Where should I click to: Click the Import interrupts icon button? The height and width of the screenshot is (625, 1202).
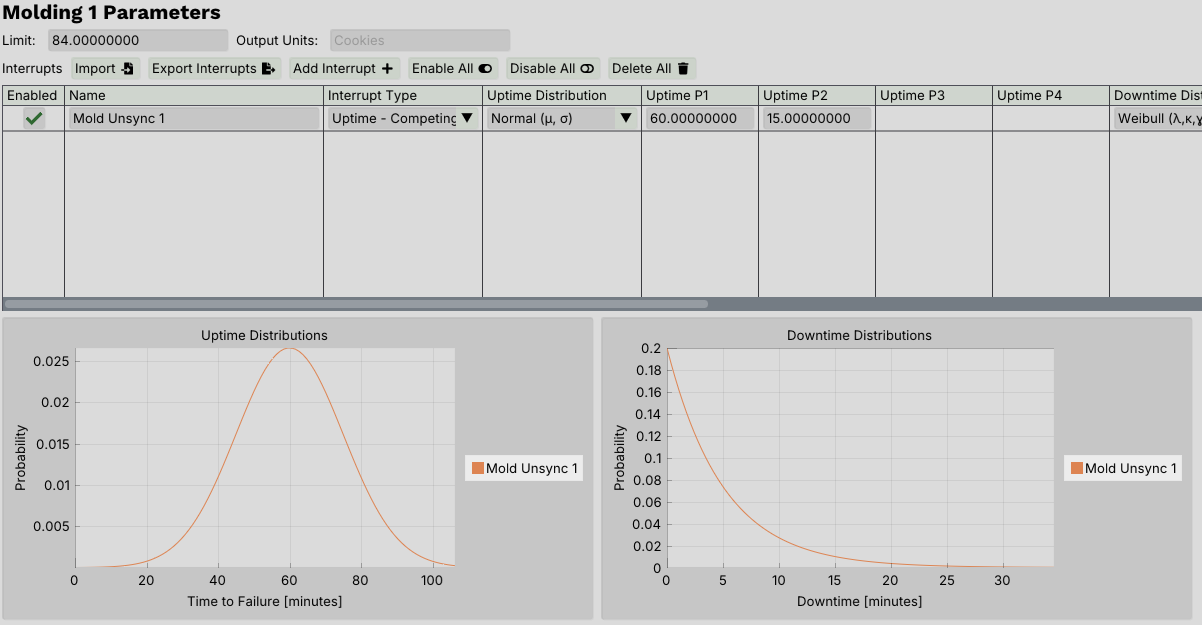128,69
